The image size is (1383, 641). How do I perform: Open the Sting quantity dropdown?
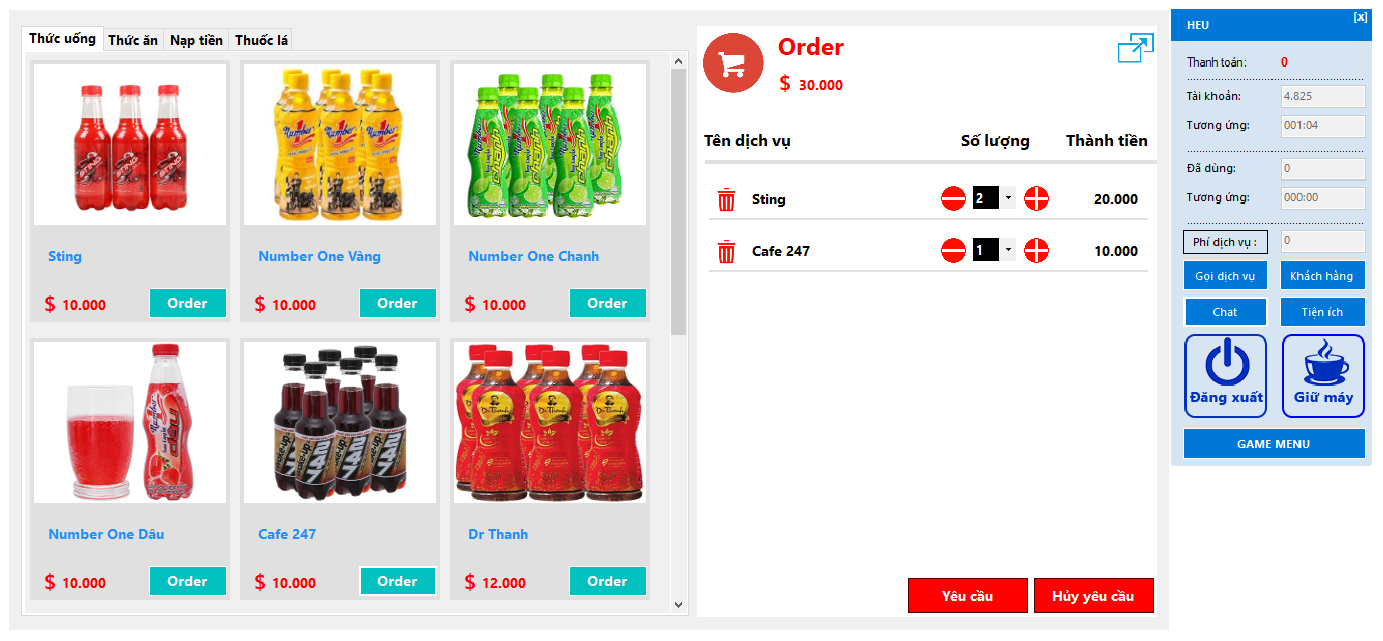[x=1008, y=198]
